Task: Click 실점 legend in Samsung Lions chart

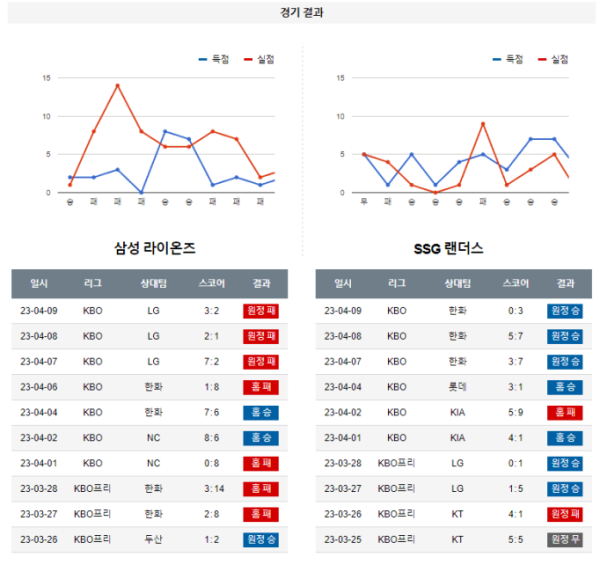Action: pyautogui.click(x=259, y=59)
